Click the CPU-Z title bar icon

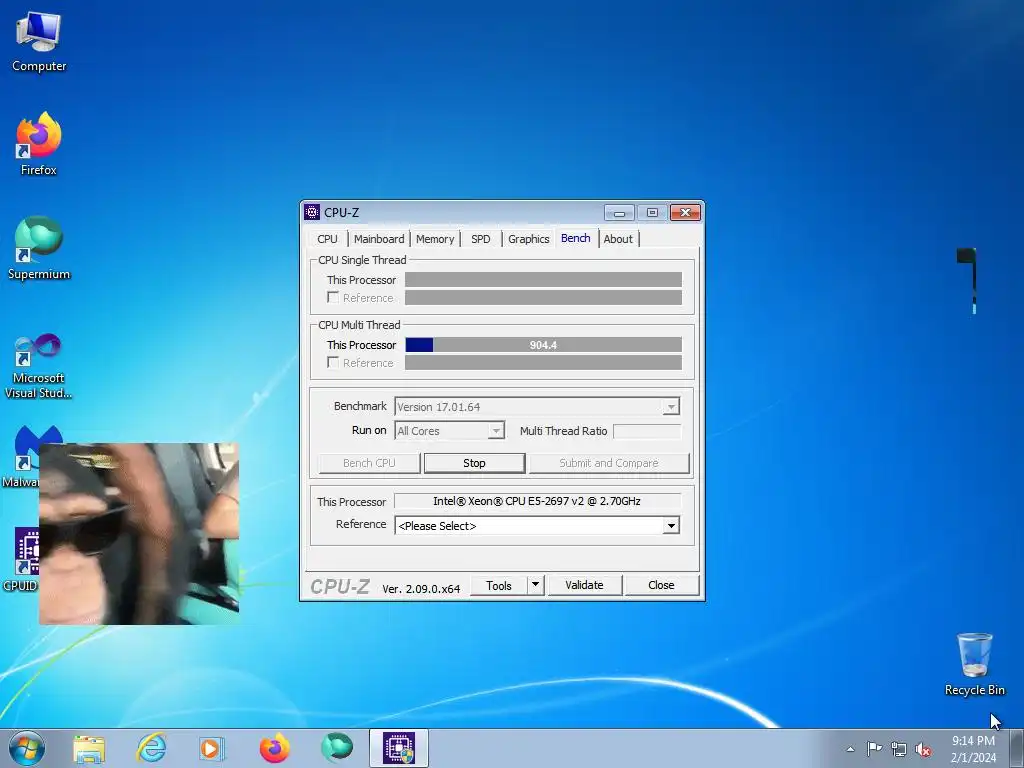click(x=312, y=212)
